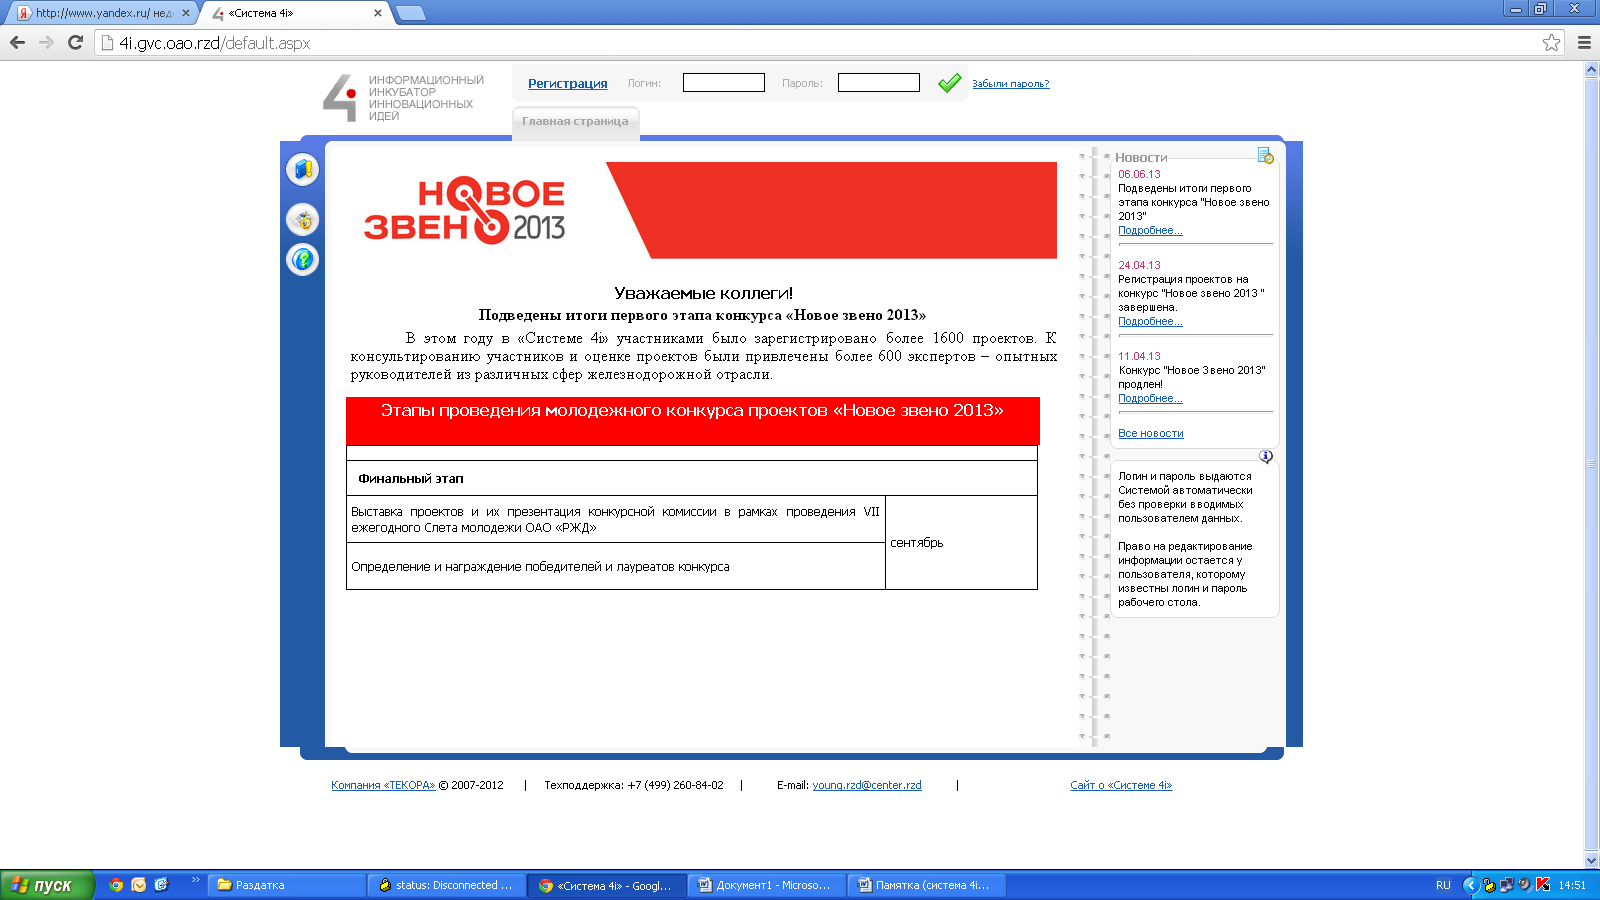The height and width of the screenshot is (900, 1600).
Task: Click the green checkmark login button
Action: tap(949, 83)
